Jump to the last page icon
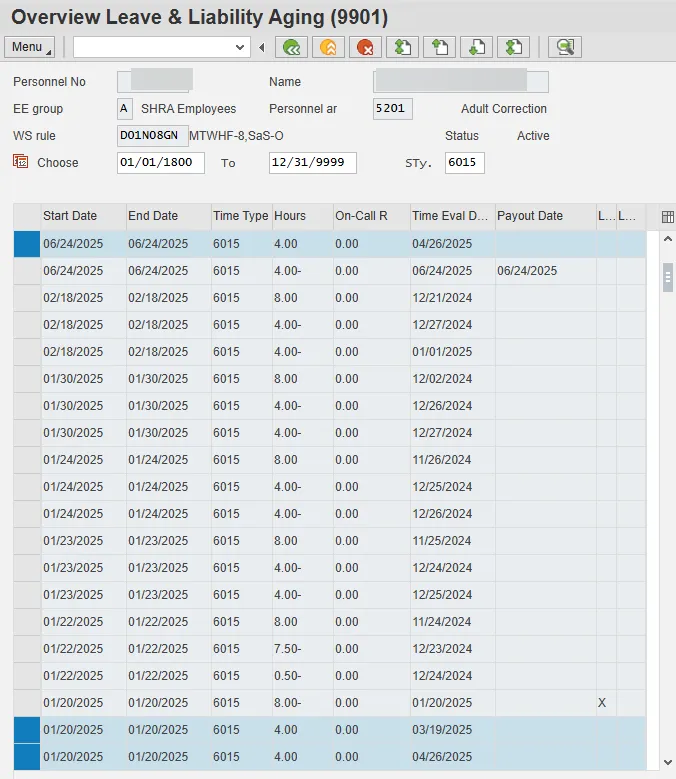676x779 pixels. (513, 47)
